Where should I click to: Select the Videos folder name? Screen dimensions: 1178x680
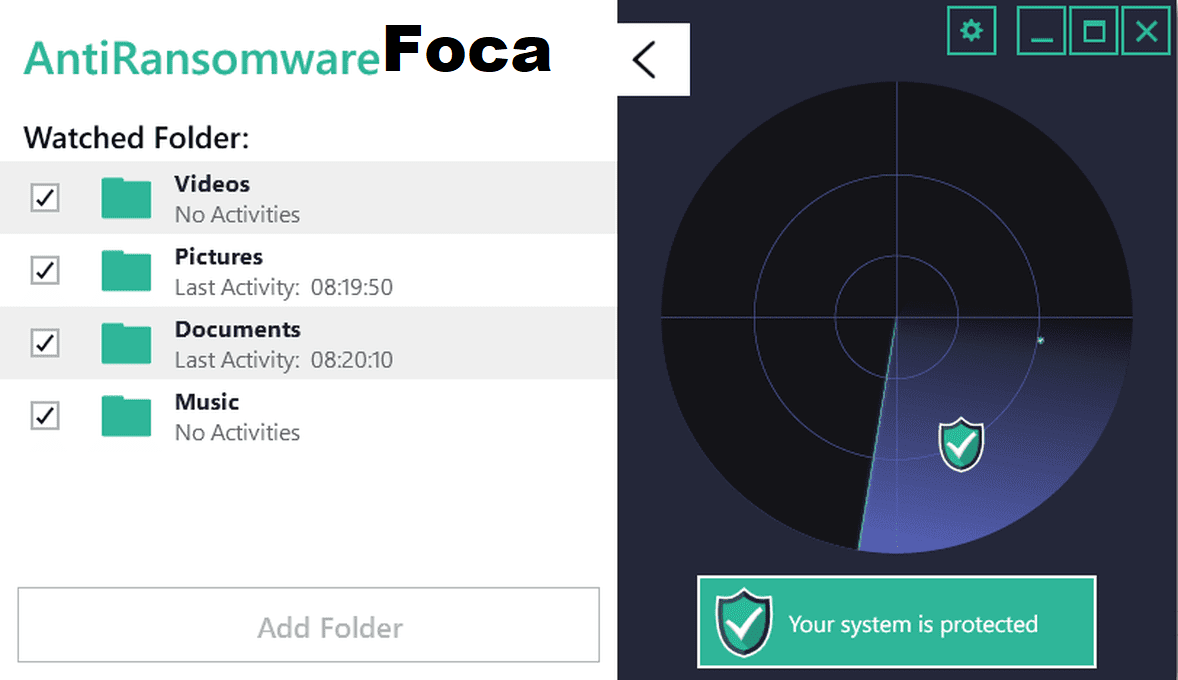[212, 184]
